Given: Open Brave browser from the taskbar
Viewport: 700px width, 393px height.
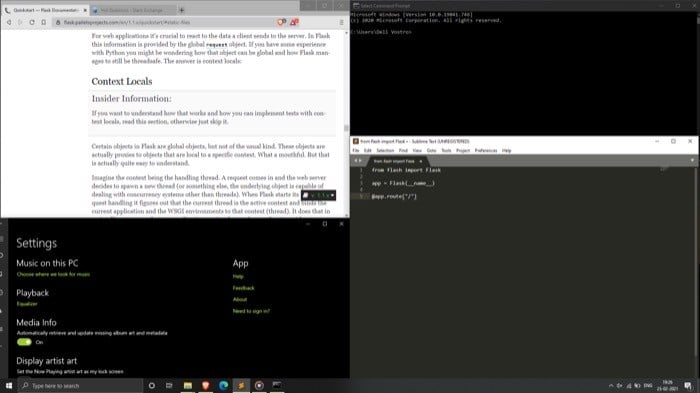Looking at the screenshot, I should (x=205, y=385).
